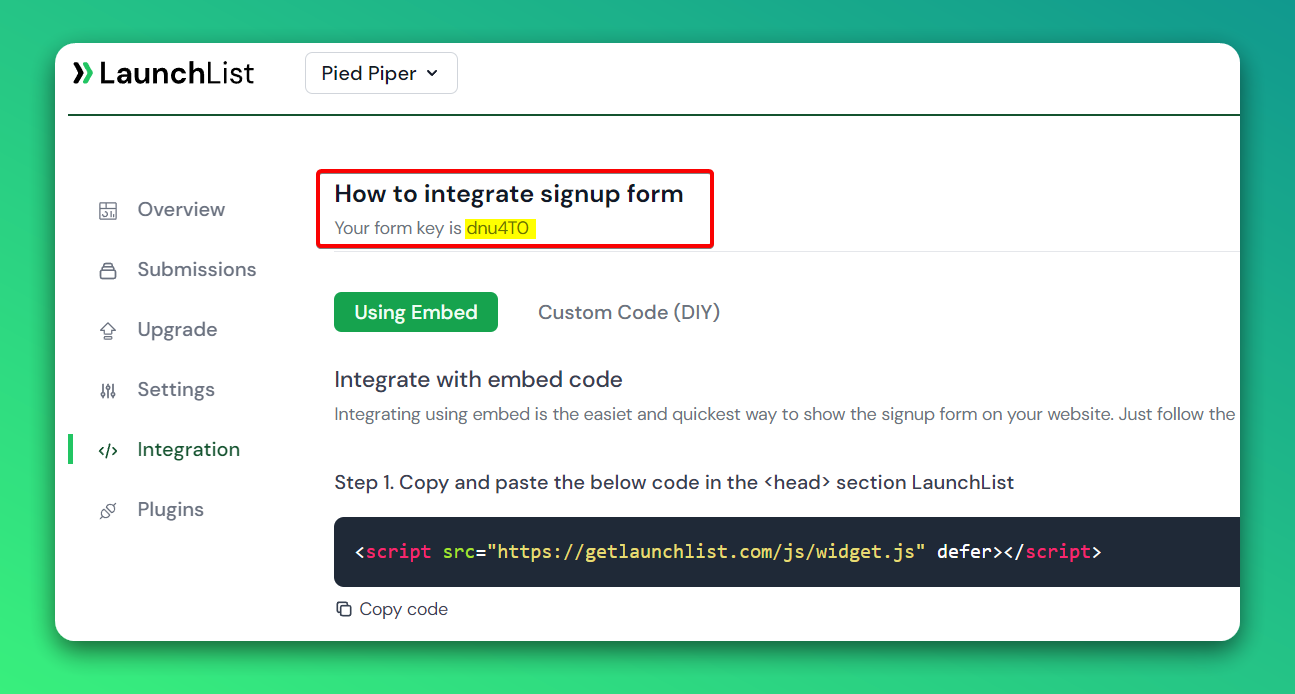Image resolution: width=1295 pixels, height=694 pixels.
Task: Open the Pied Piper project dropdown
Action: [381, 73]
